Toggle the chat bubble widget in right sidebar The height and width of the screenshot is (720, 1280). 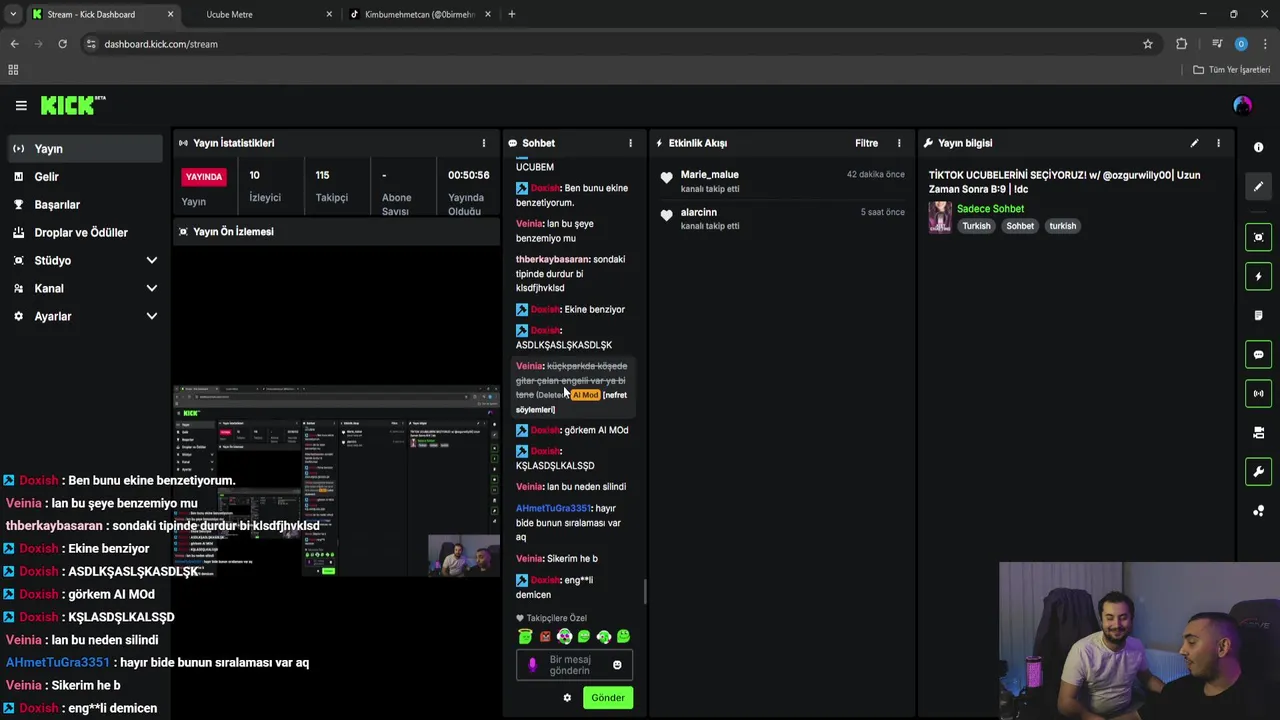tap(1258, 354)
